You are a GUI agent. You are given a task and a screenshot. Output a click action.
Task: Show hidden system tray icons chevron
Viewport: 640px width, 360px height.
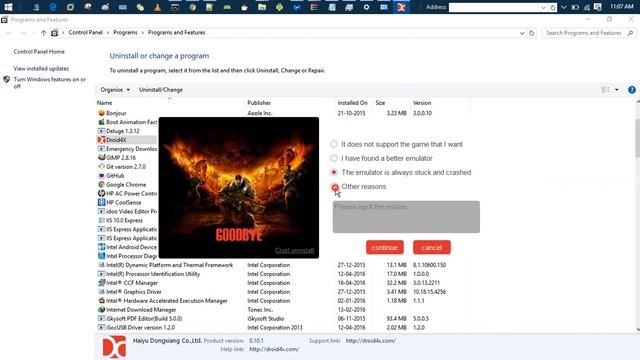click(564, 7)
